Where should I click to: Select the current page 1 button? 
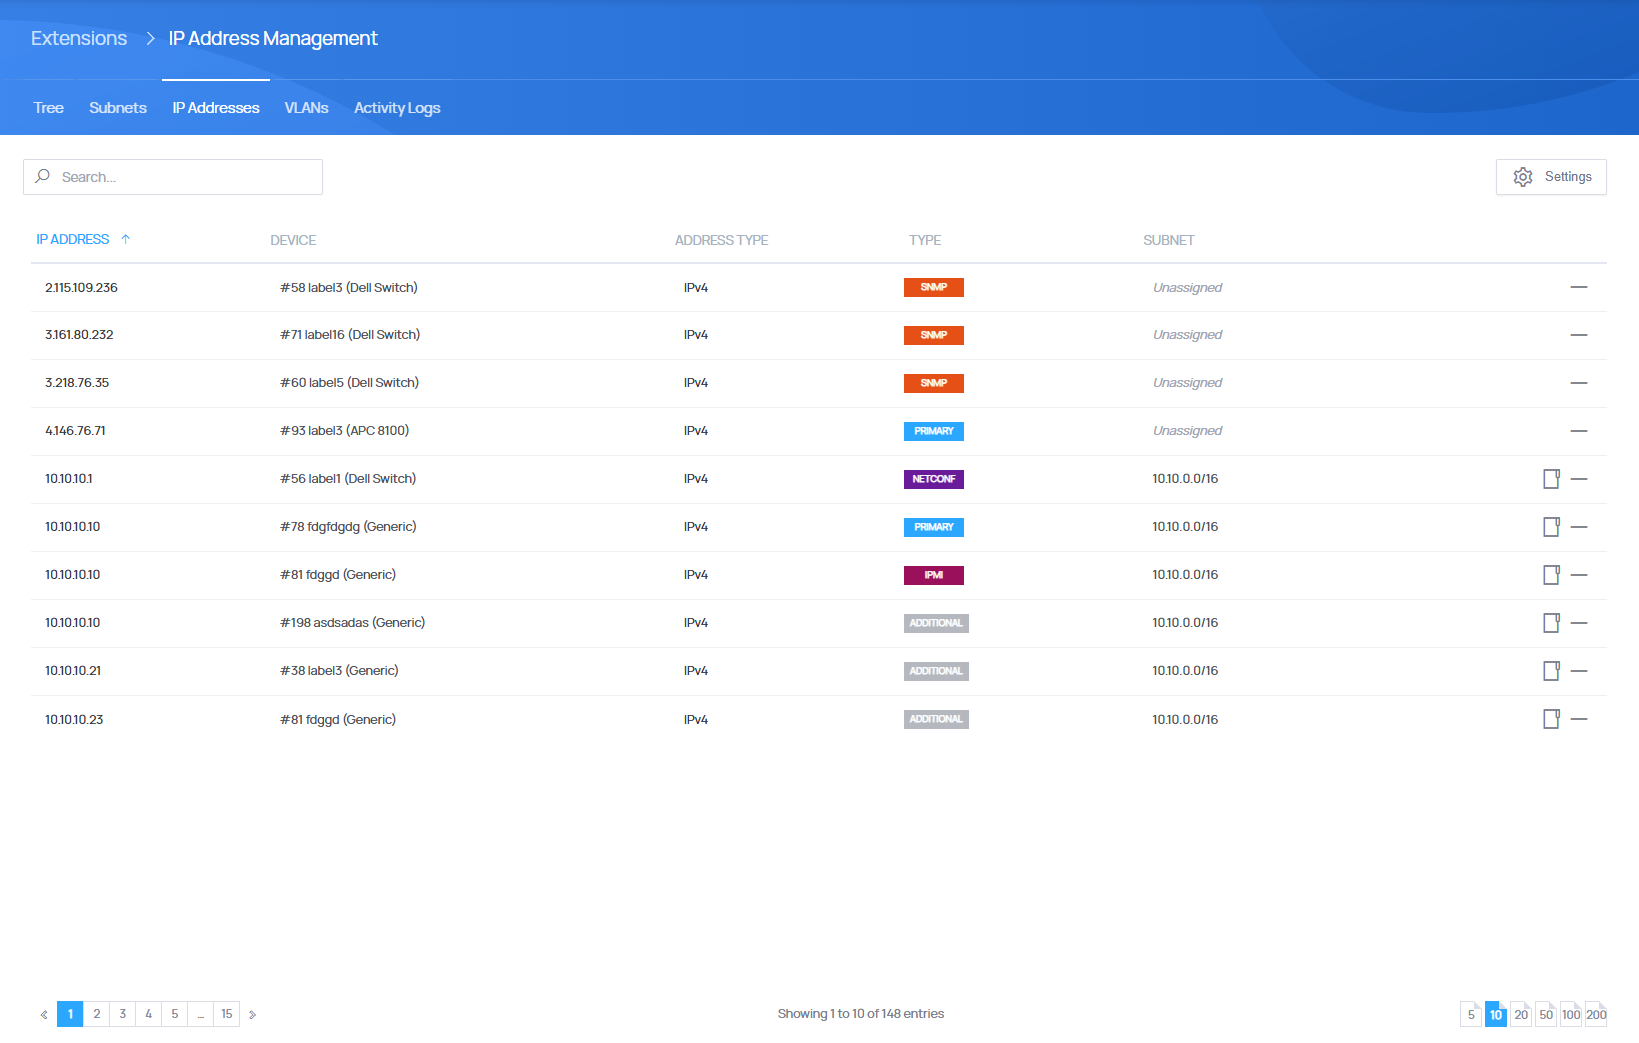pyautogui.click(x=70, y=1014)
